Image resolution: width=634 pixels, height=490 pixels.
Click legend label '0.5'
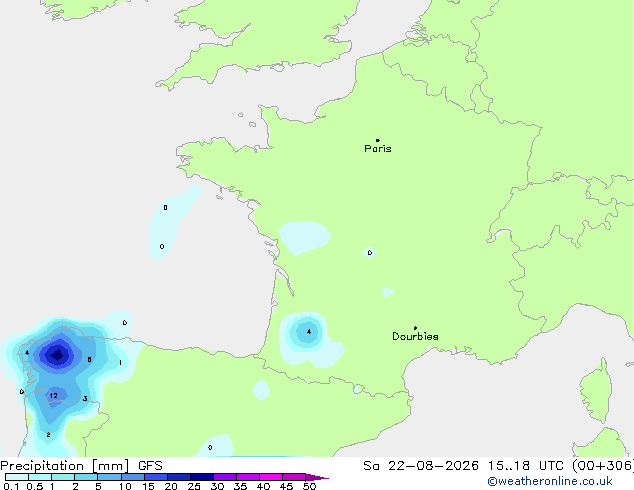[35, 486]
